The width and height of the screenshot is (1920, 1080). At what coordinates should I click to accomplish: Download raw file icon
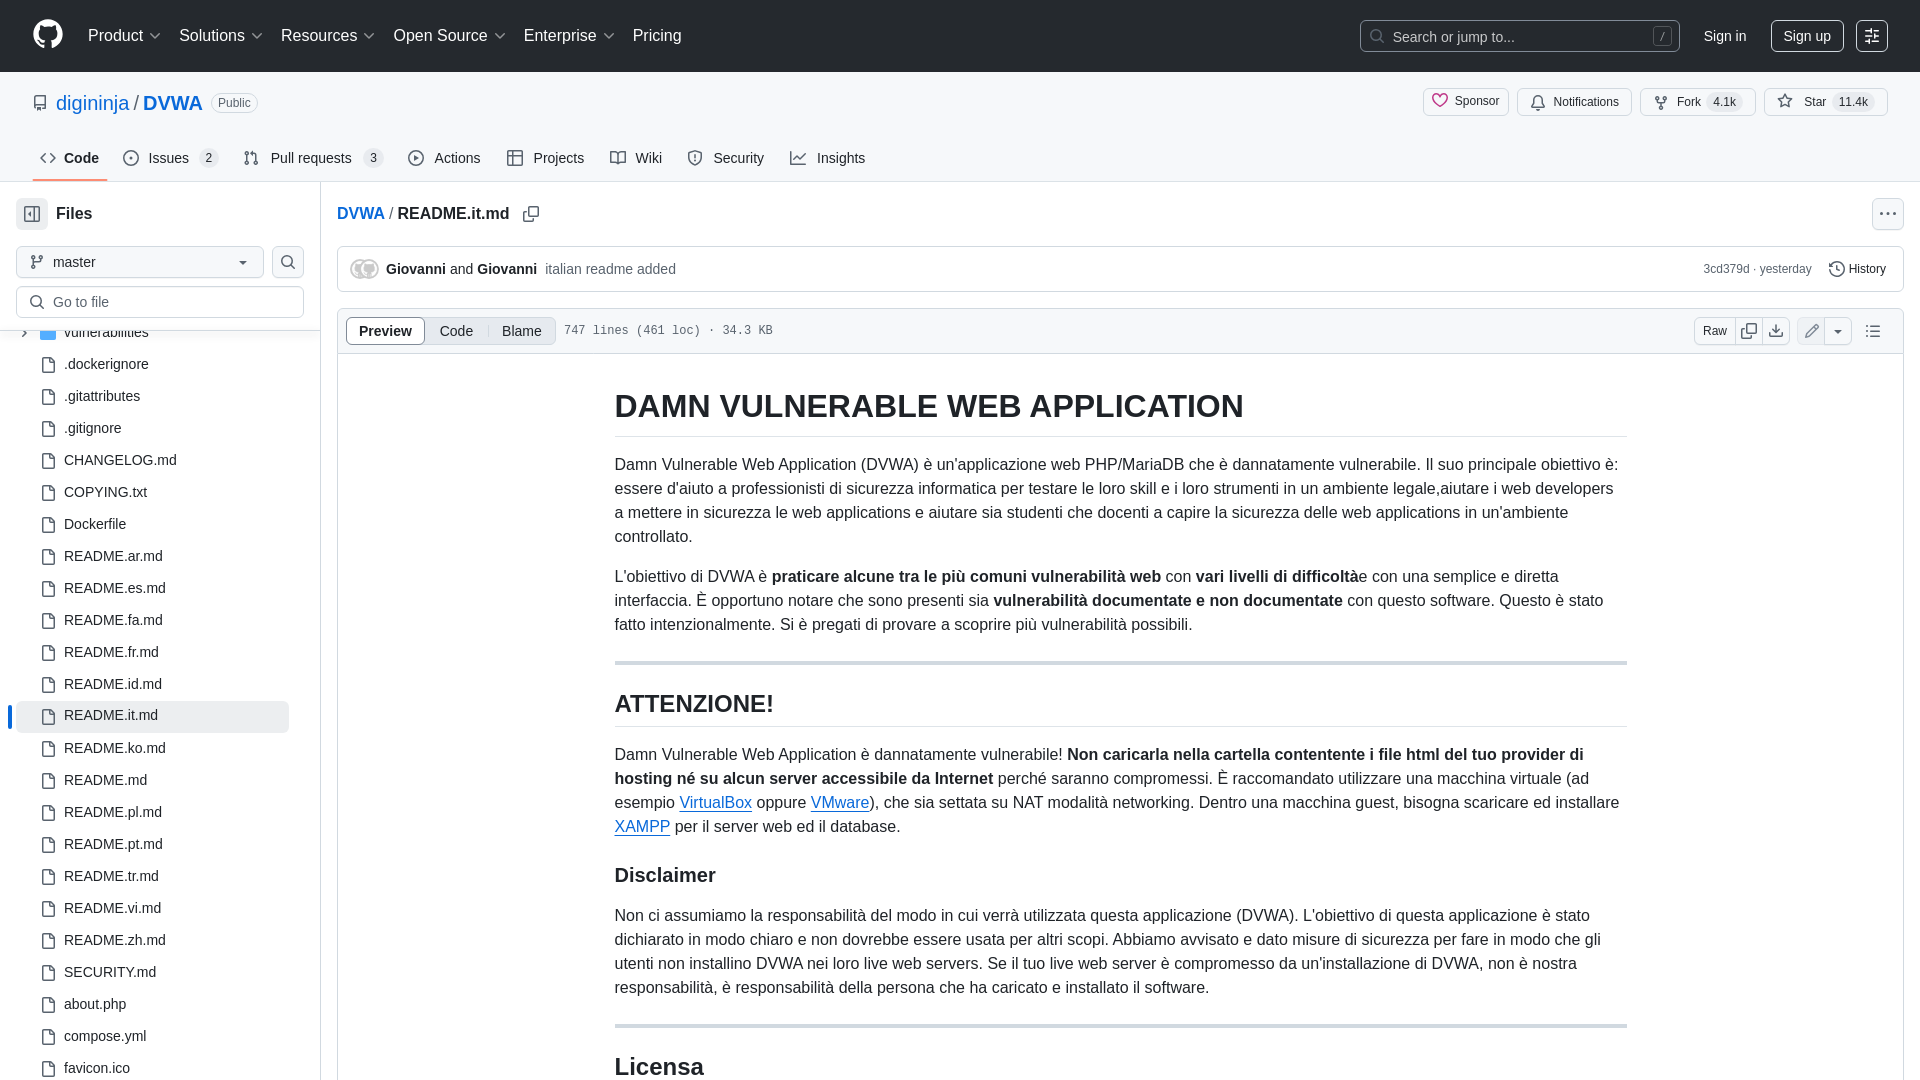1776,331
